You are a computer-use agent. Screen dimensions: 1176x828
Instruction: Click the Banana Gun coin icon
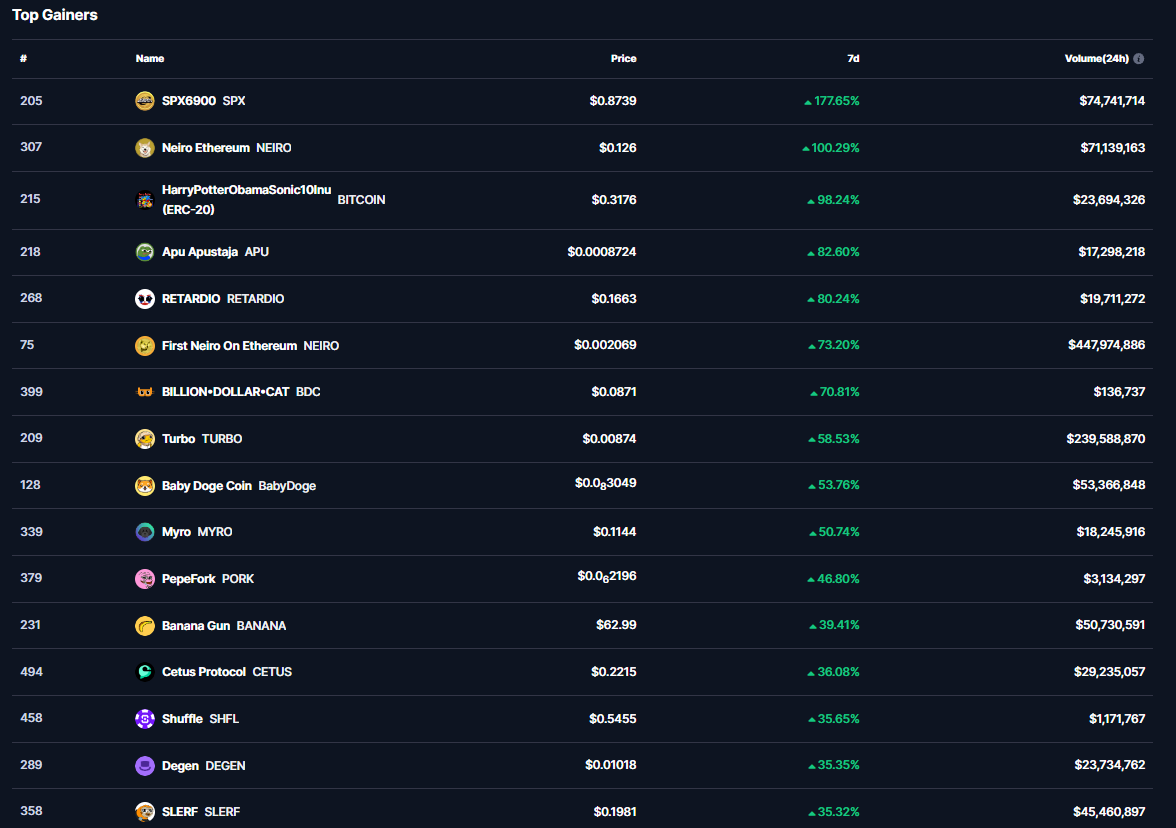pos(145,626)
